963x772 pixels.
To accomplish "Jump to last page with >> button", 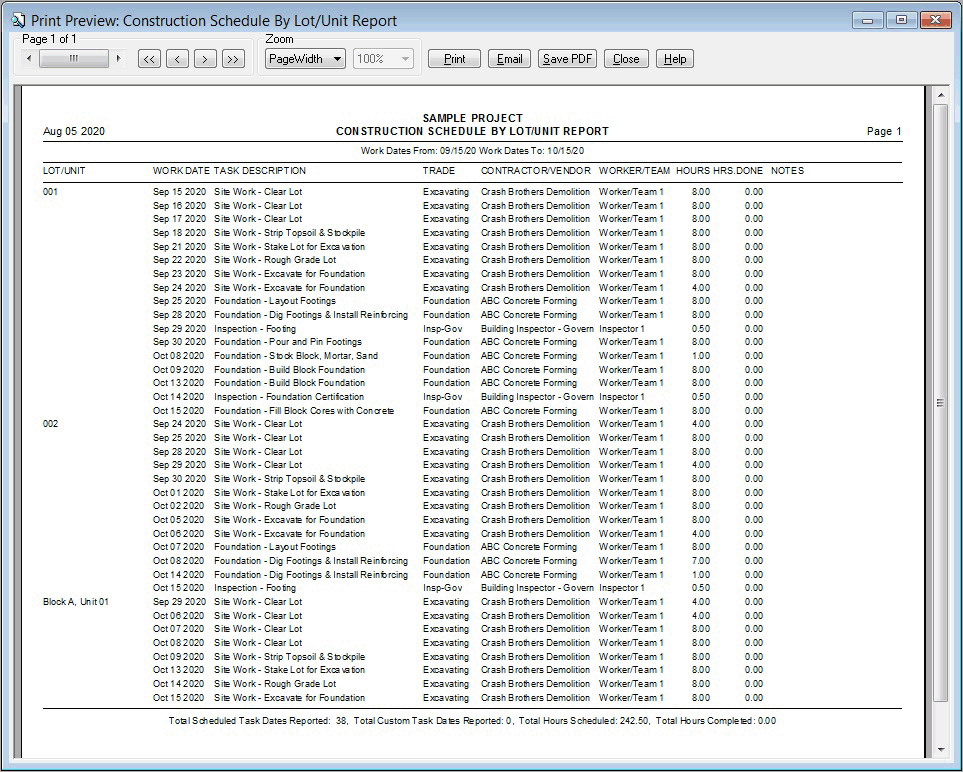I will click(x=233, y=59).
